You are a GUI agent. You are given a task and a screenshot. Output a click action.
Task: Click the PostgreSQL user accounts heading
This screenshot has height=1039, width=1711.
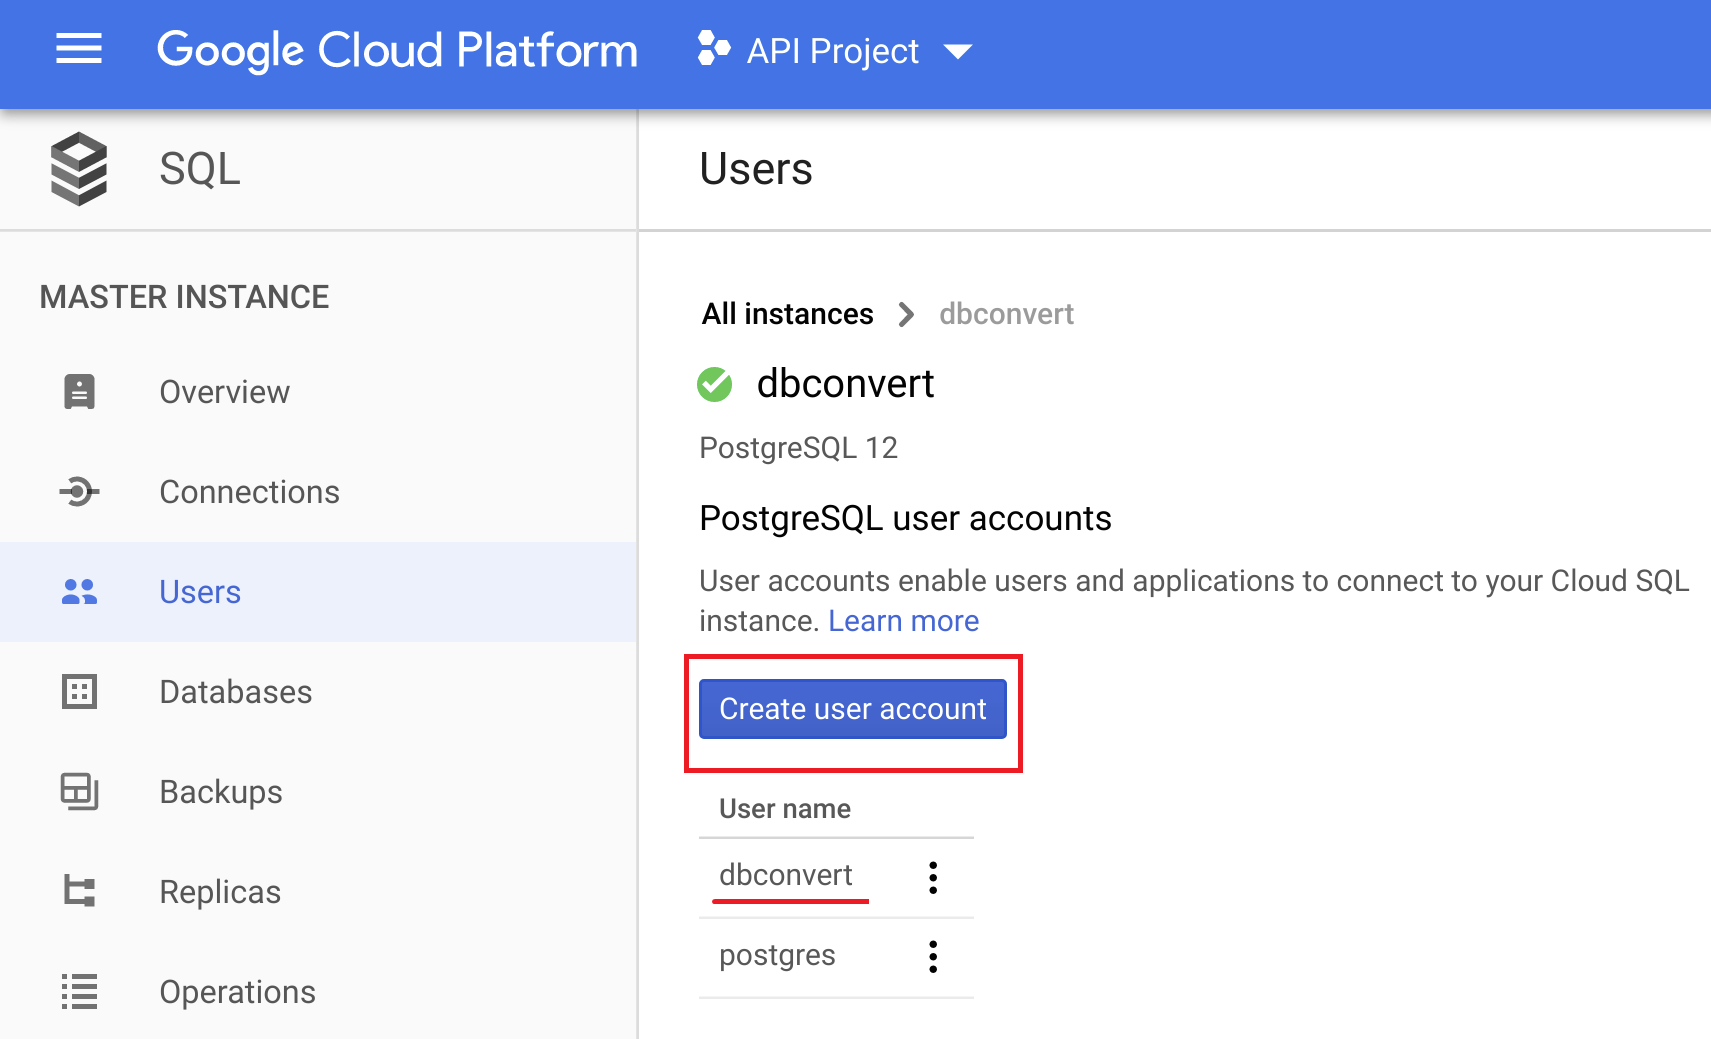pyautogui.click(x=905, y=519)
